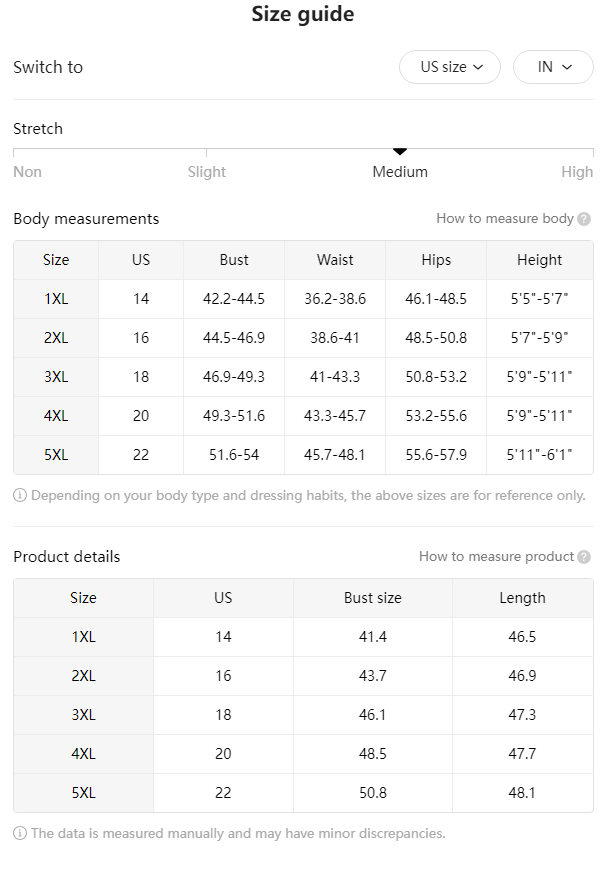Viewport: 612px width, 871px height.
Task: Select the Slight stretch label
Action: coord(207,172)
